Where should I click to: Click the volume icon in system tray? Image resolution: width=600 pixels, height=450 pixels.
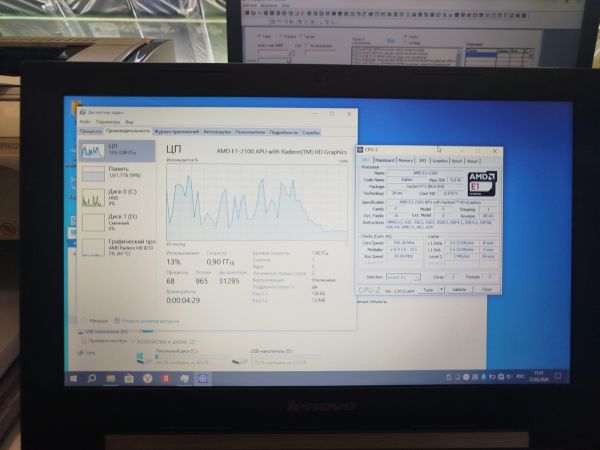click(509, 377)
